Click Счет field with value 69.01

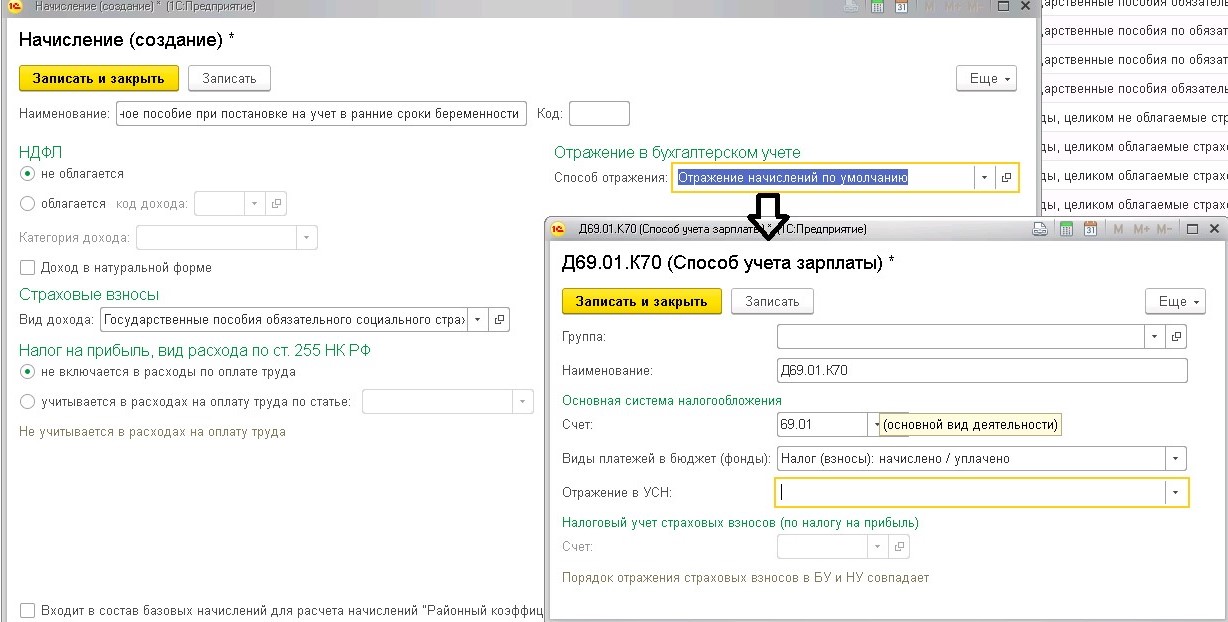821,425
